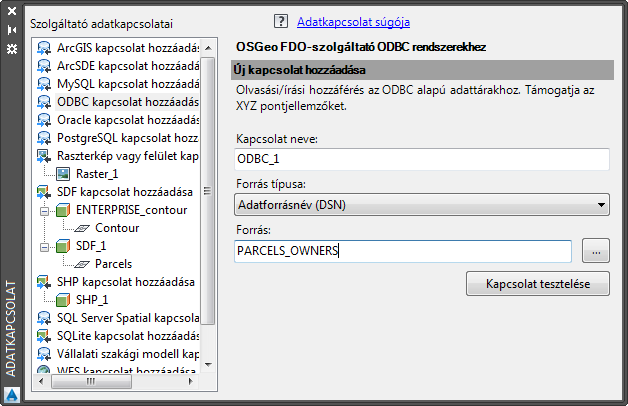Click the SDF_1 cube icon
Viewport: 628px width, 406px height.
pos(63,246)
